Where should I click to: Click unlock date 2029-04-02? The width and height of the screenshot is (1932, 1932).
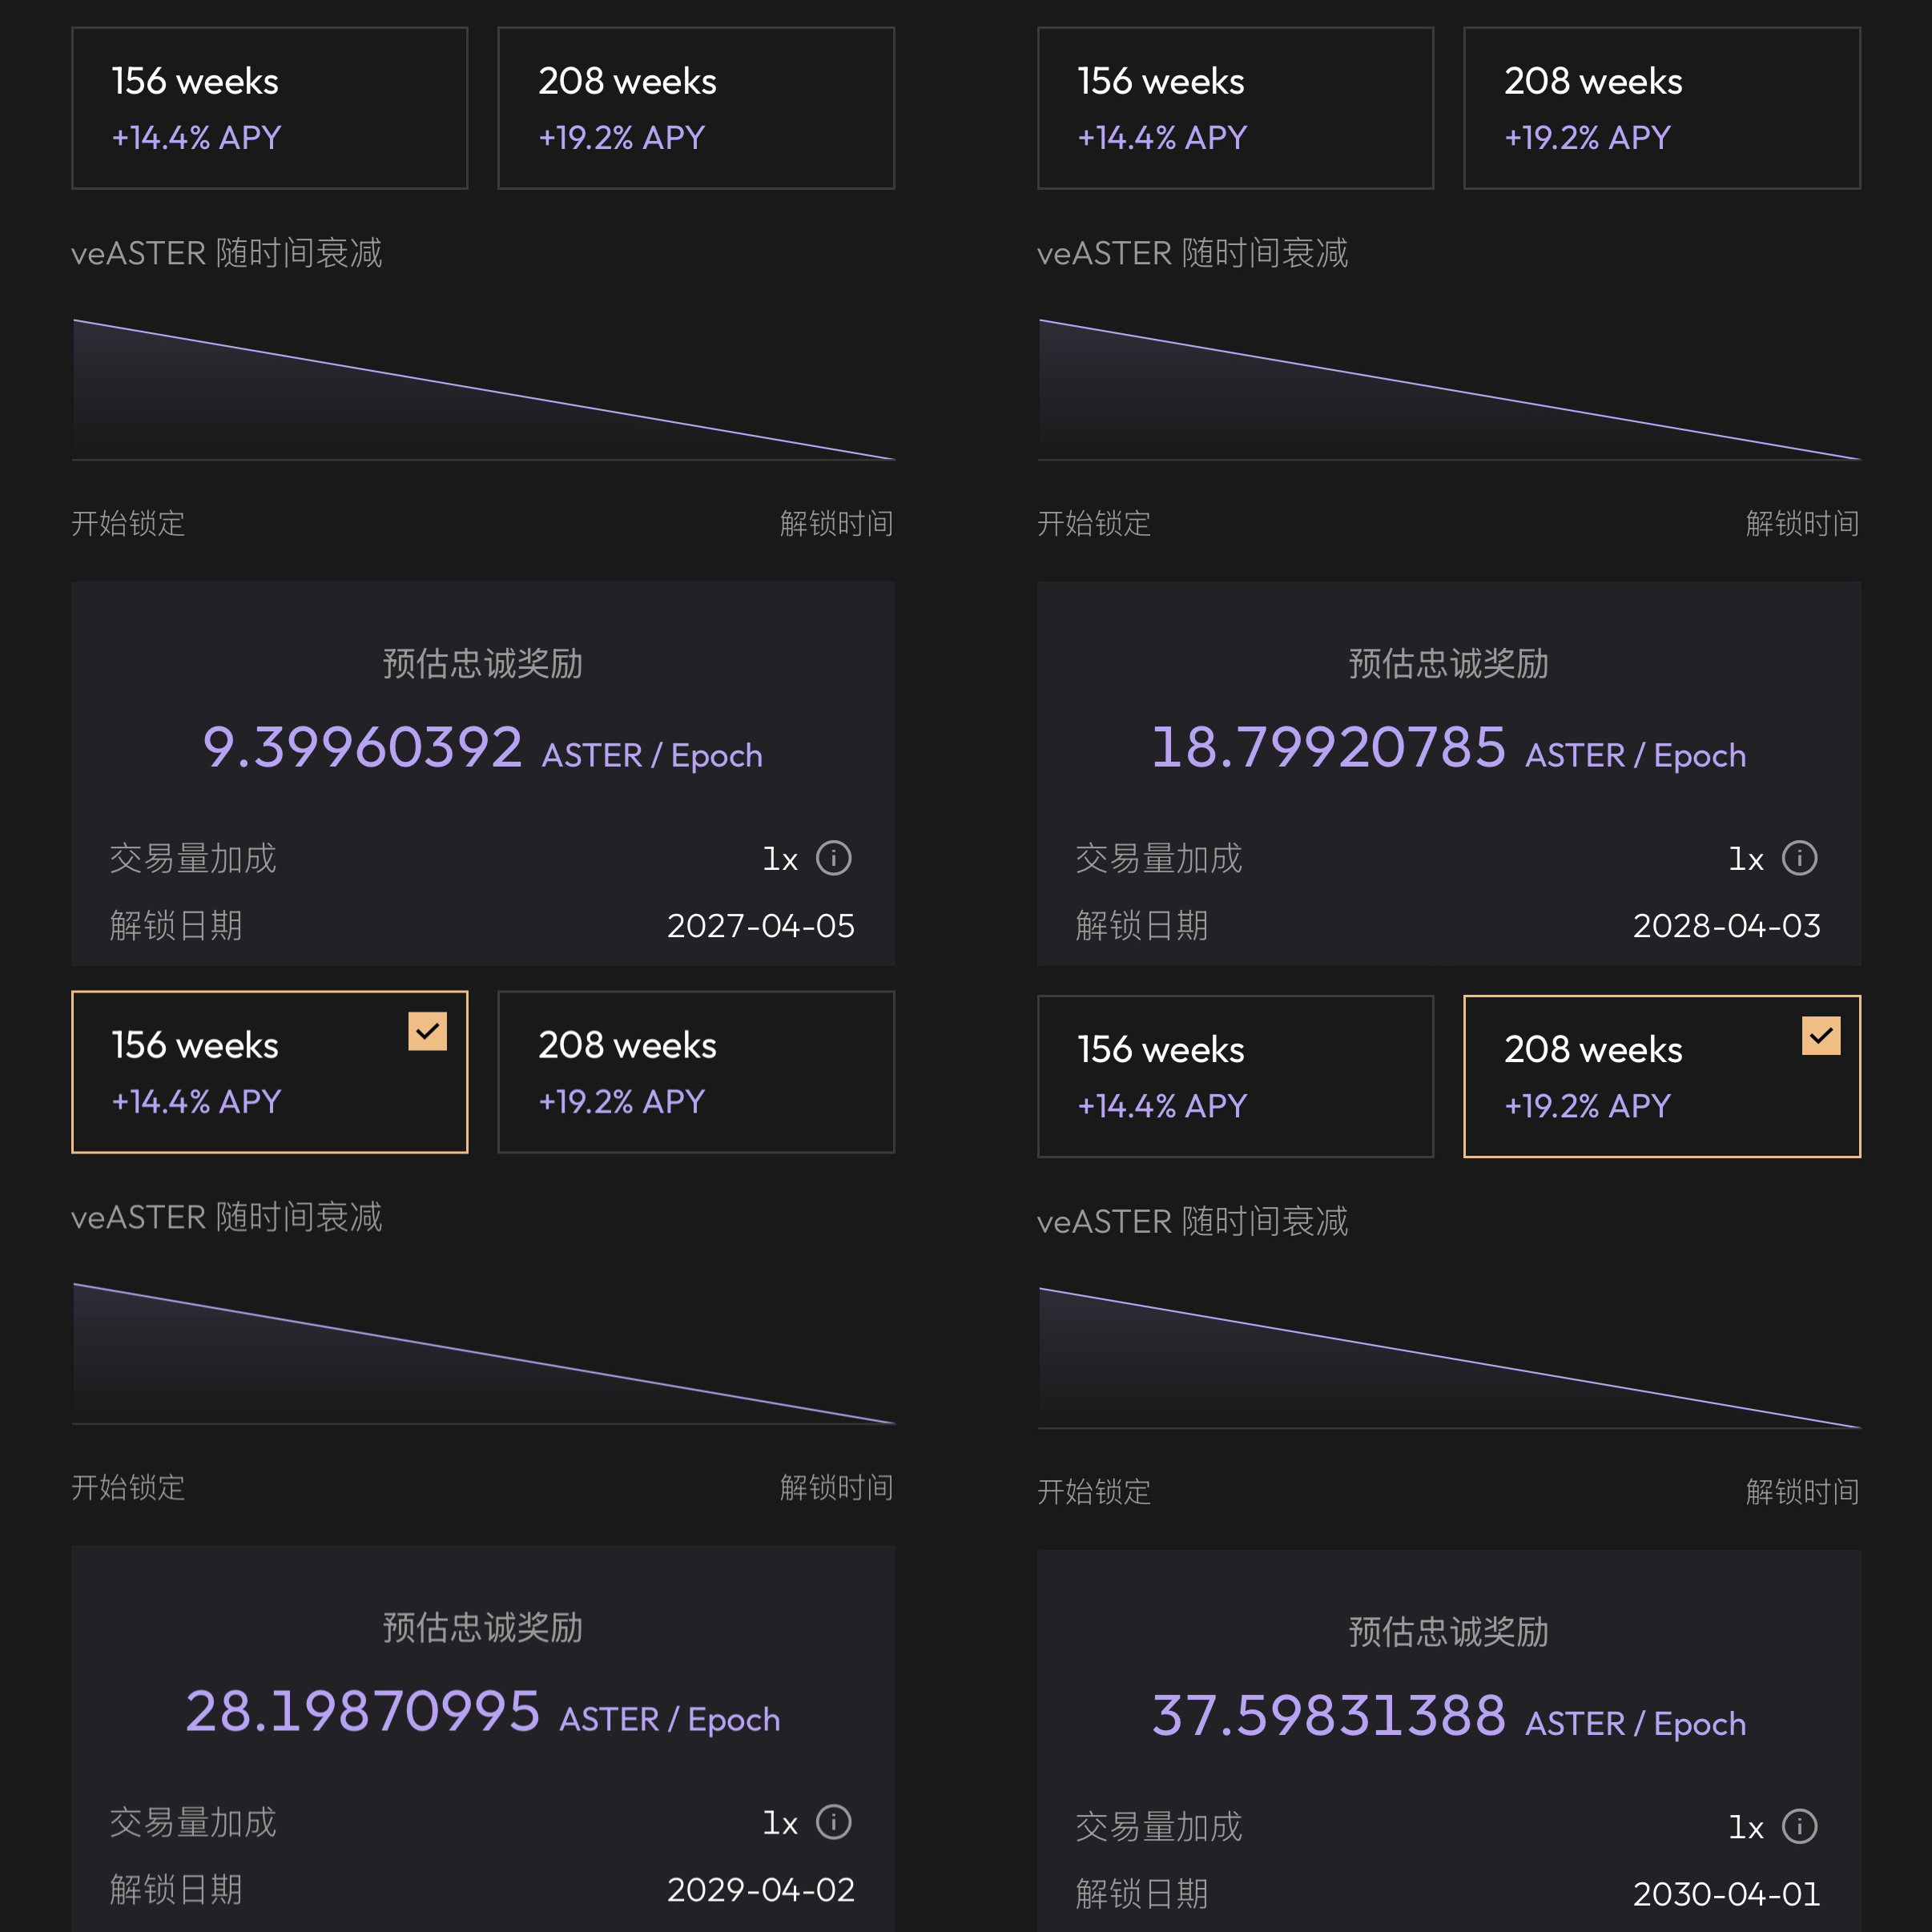[760, 1890]
